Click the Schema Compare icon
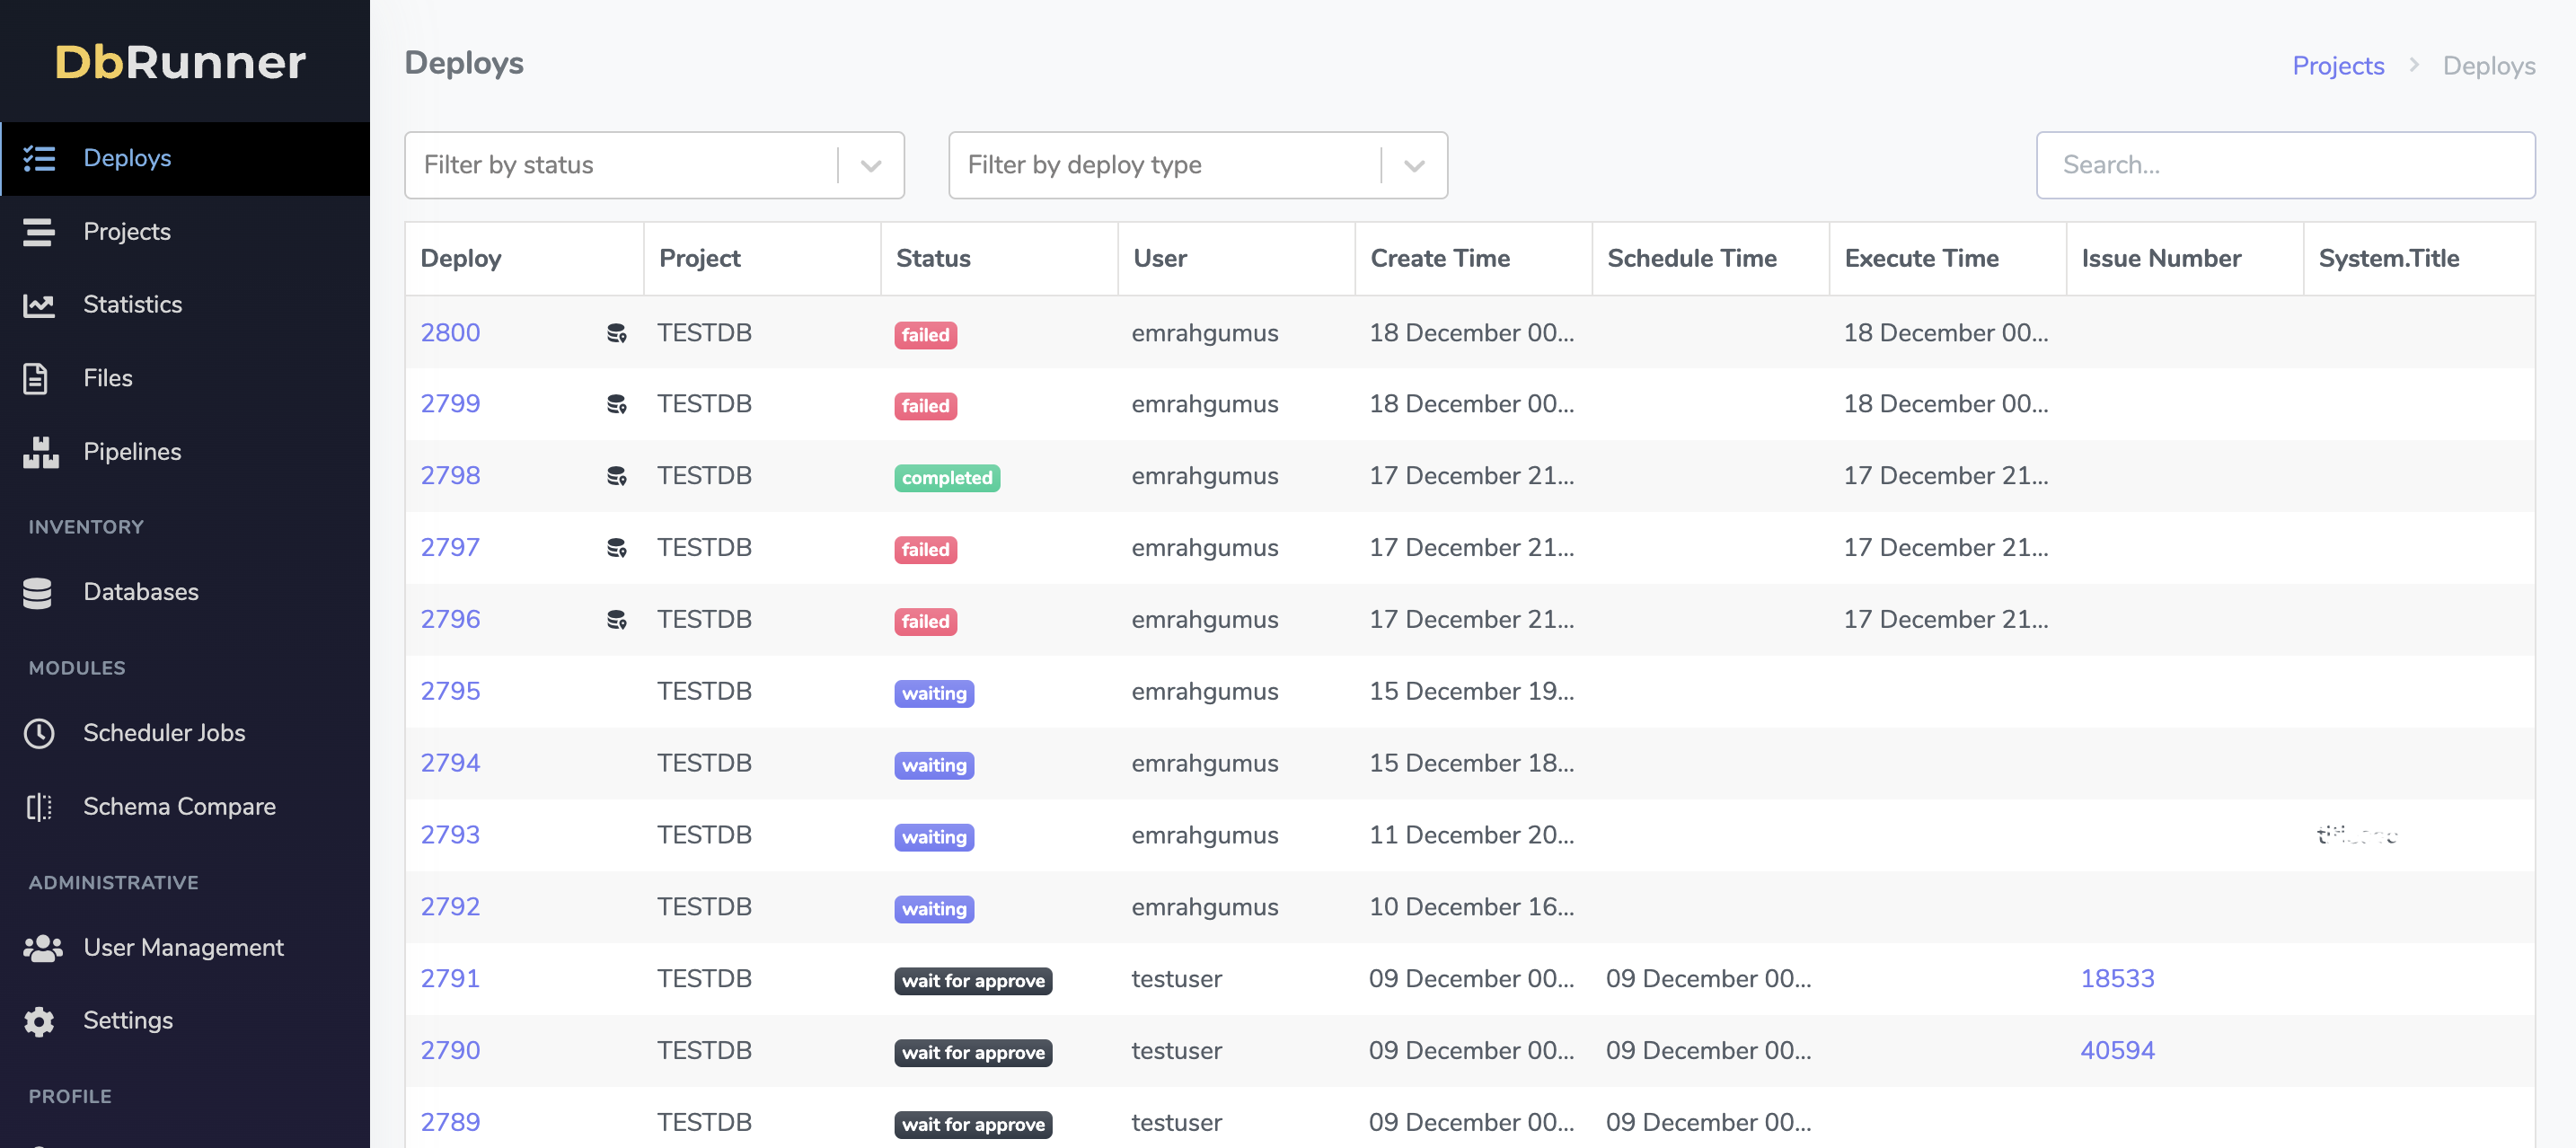This screenshot has width=2576, height=1148. [39, 806]
